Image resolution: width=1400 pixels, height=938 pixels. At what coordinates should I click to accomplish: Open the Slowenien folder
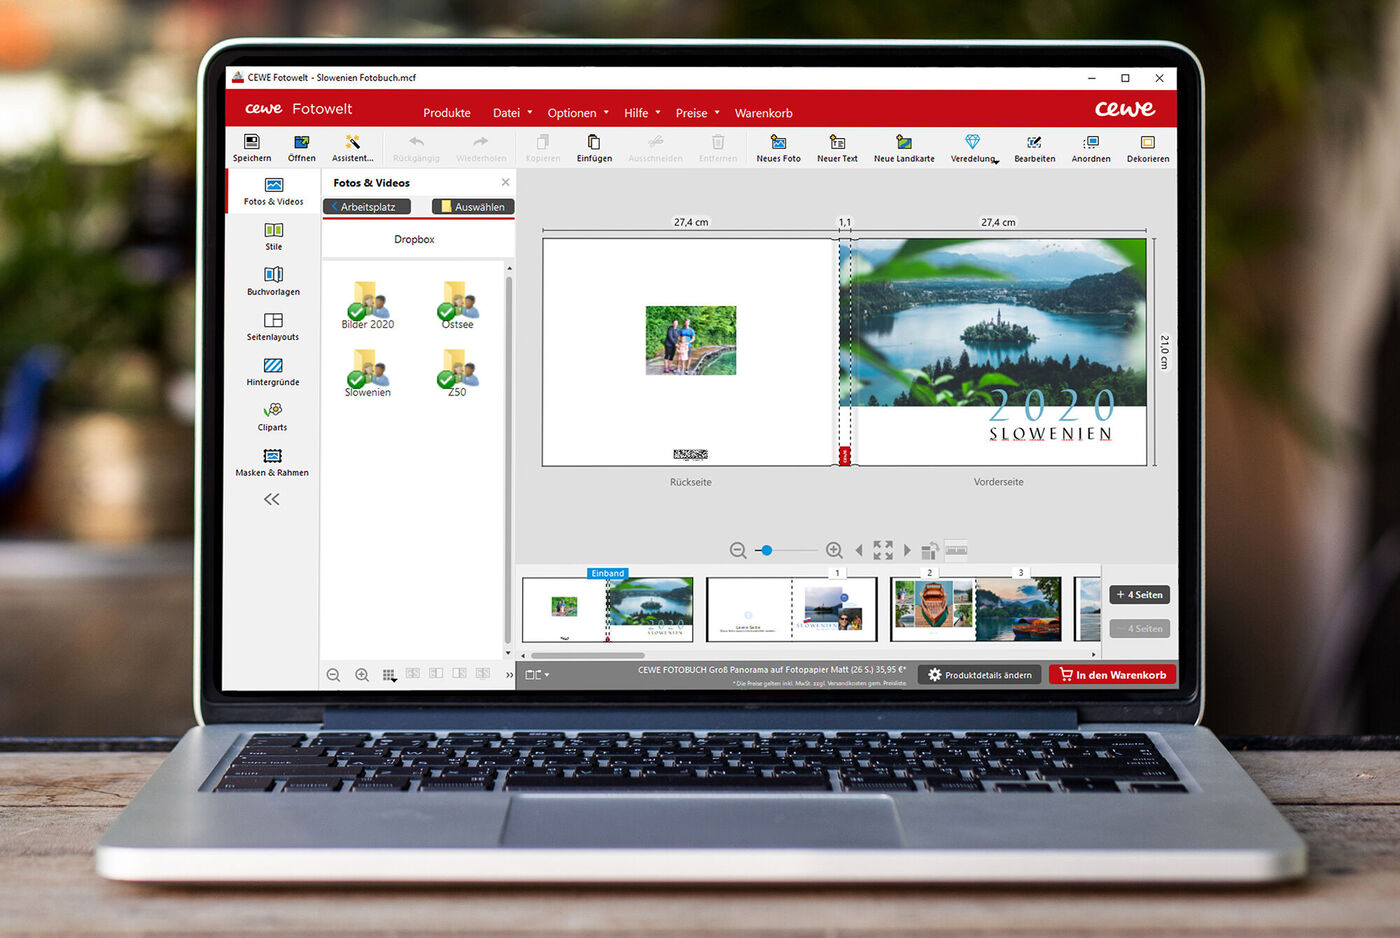pyautogui.click(x=368, y=373)
